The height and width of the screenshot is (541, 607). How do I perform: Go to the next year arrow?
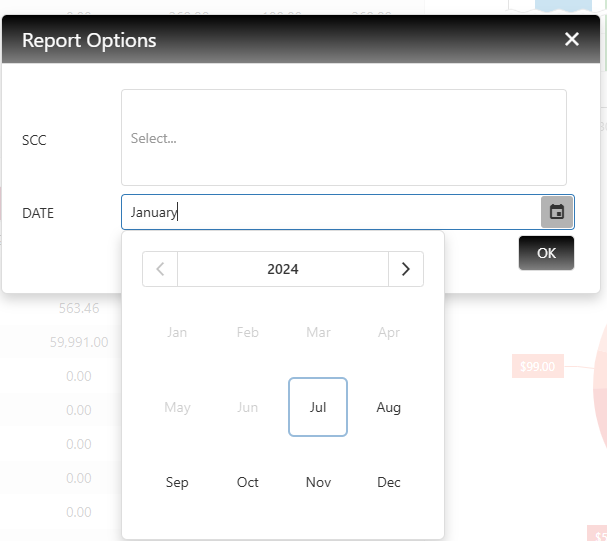406,269
